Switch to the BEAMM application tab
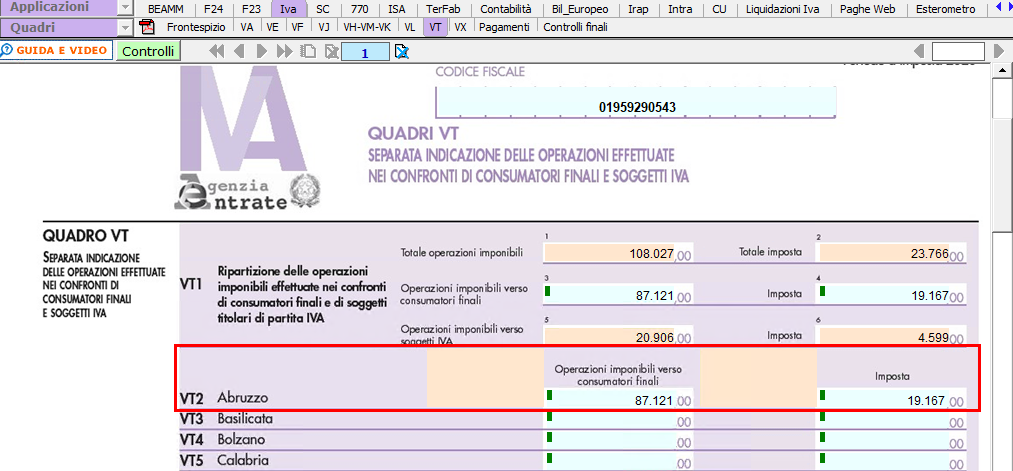The image size is (1013, 471). (x=165, y=9)
